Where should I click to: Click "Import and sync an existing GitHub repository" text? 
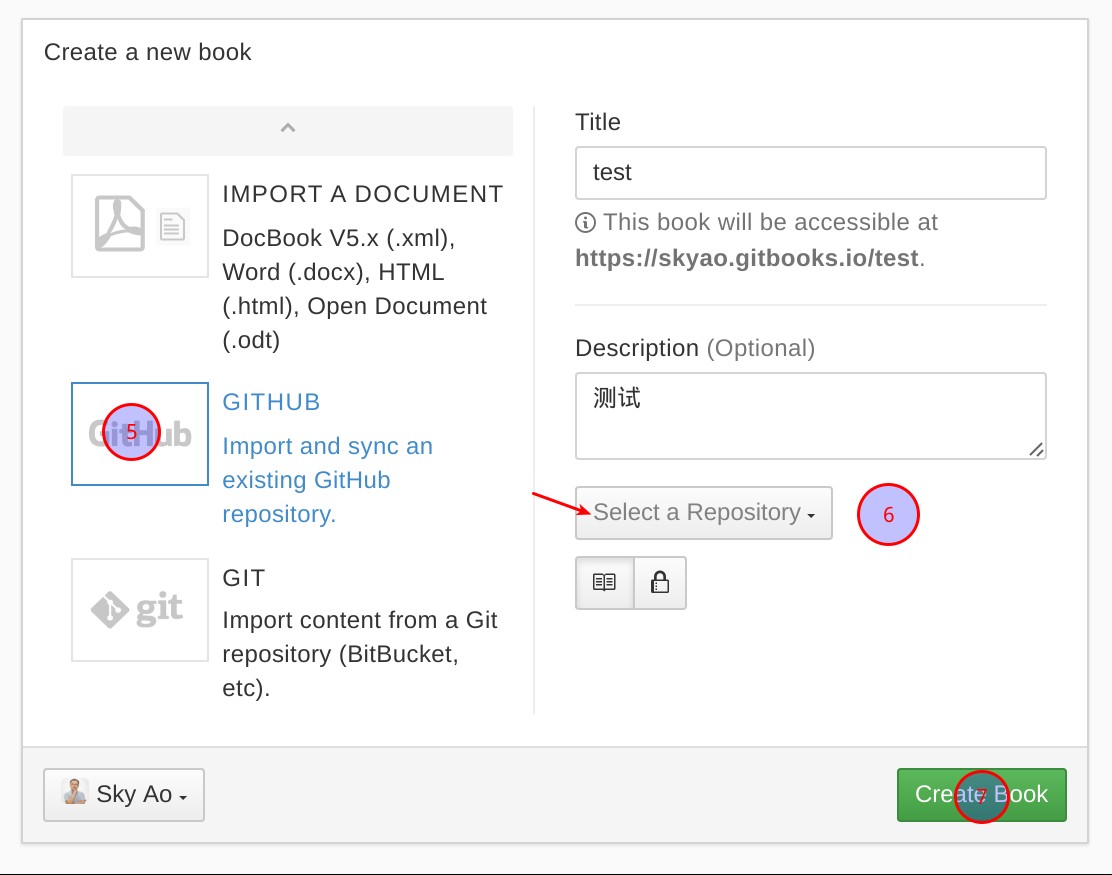(x=327, y=480)
